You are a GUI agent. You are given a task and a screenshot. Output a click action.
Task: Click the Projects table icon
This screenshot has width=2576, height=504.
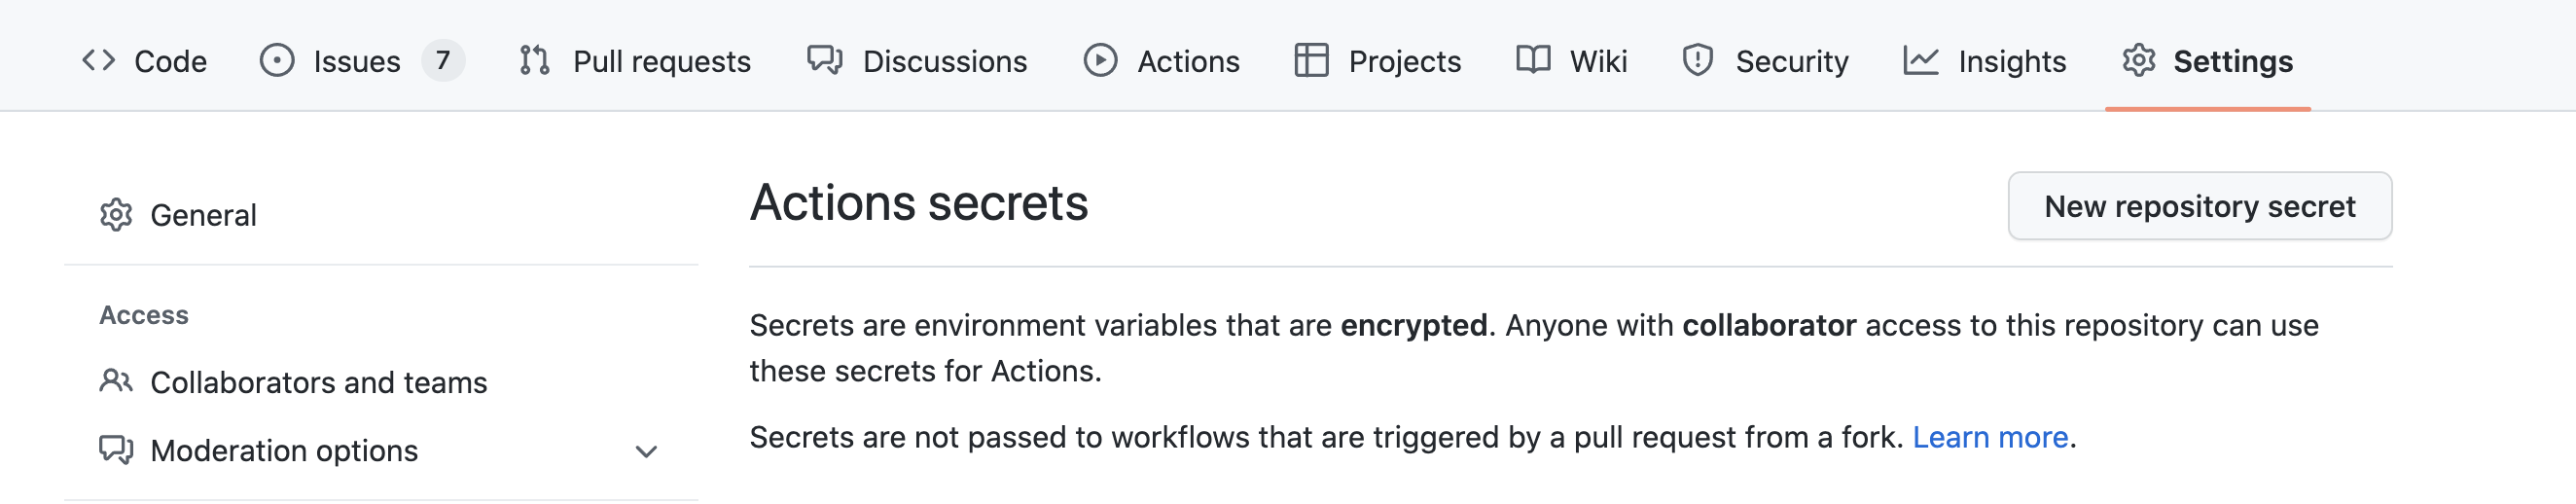1311,61
